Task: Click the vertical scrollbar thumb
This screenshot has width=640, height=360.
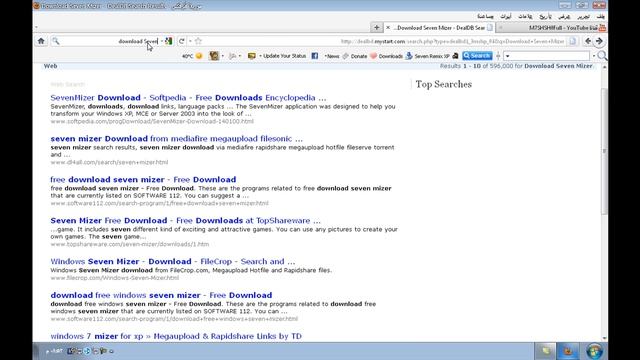Action: 604,150
